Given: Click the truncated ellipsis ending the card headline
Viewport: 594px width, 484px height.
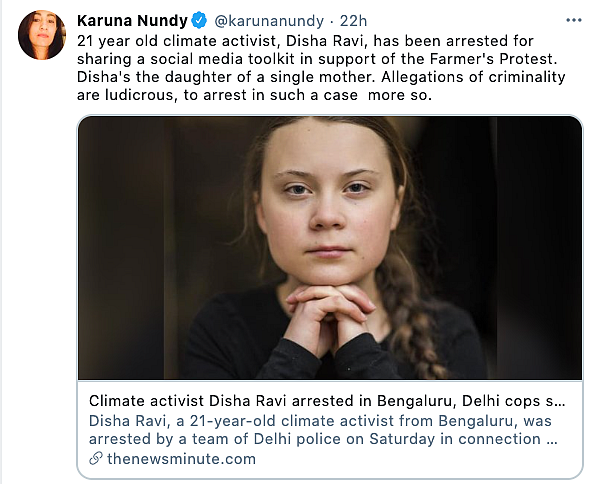Looking at the screenshot, I should tap(560, 401).
